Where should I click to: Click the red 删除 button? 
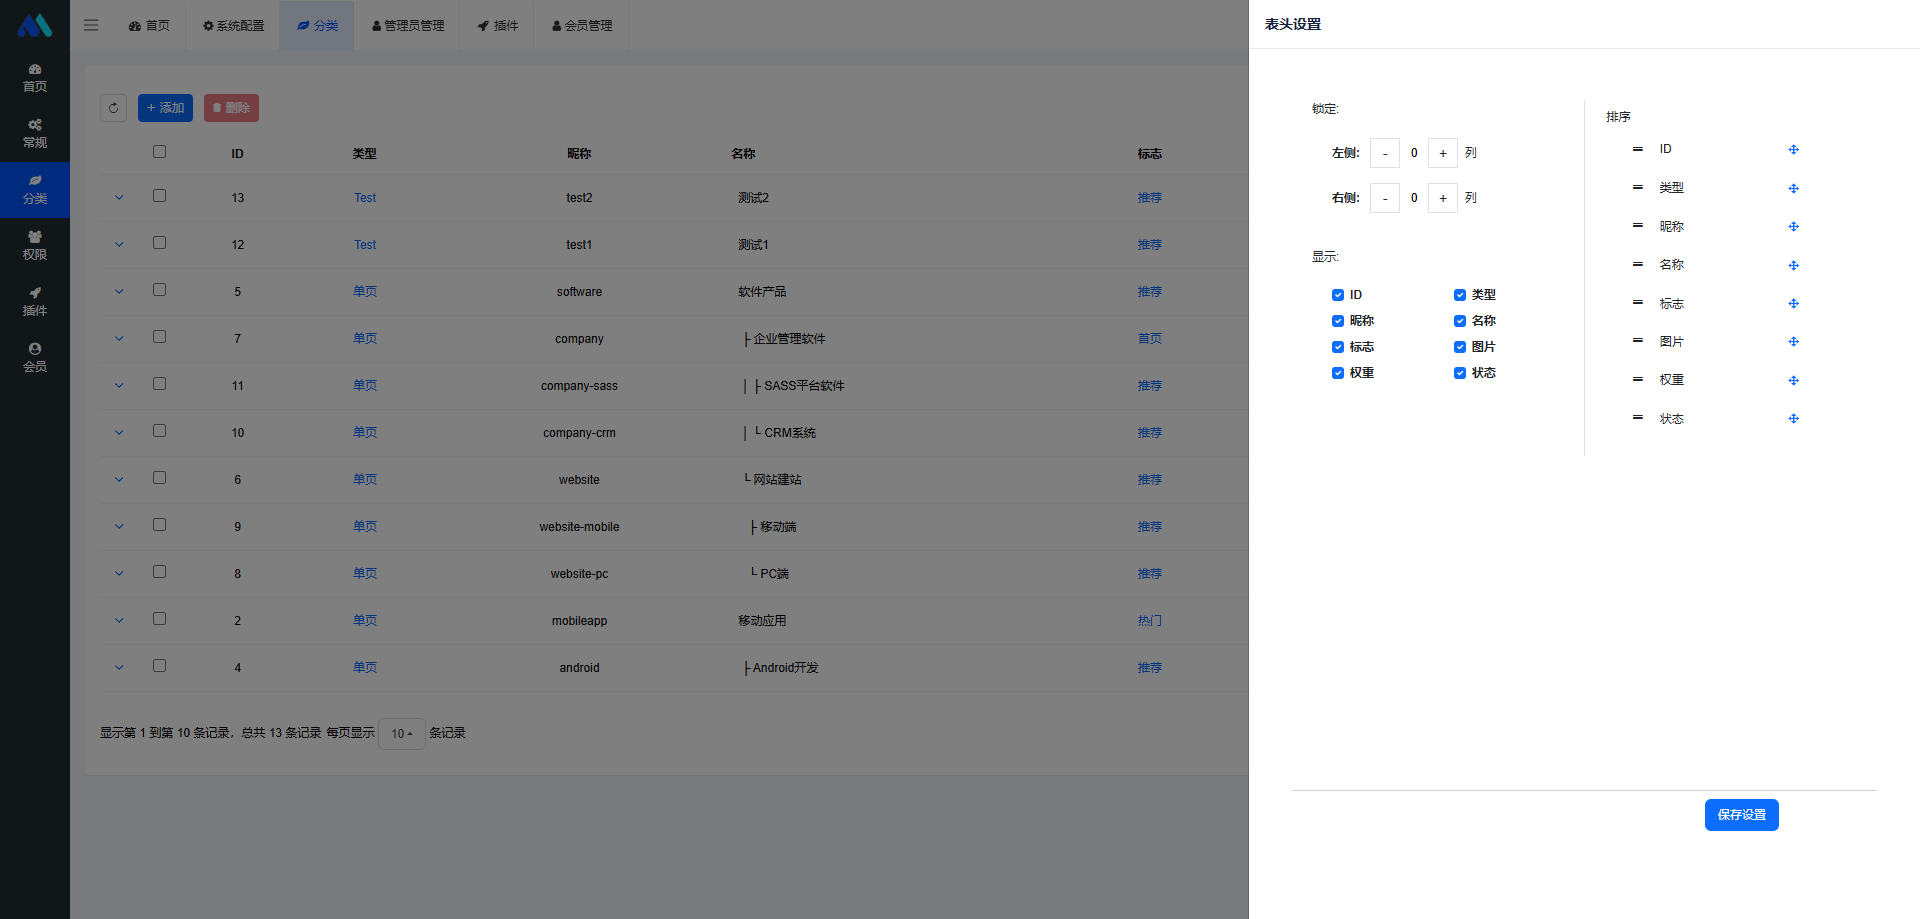pyautogui.click(x=231, y=108)
